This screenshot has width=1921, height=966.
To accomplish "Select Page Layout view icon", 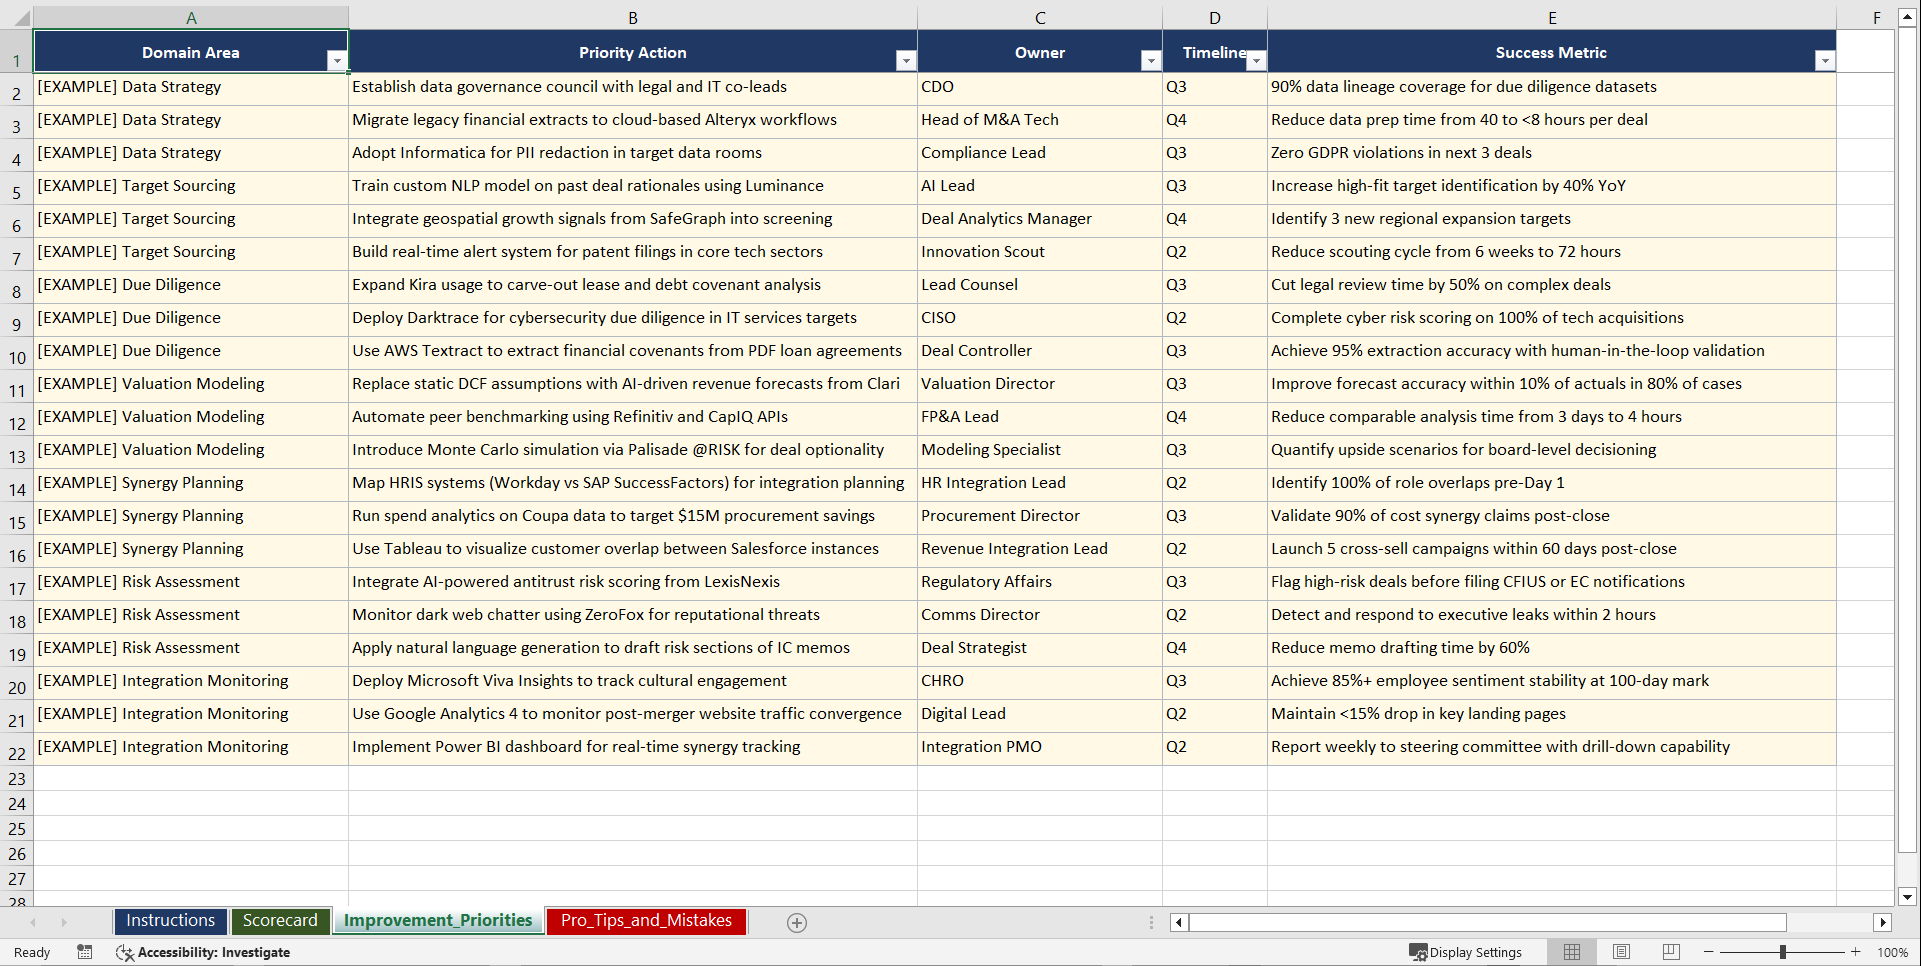I will pos(1621,952).
